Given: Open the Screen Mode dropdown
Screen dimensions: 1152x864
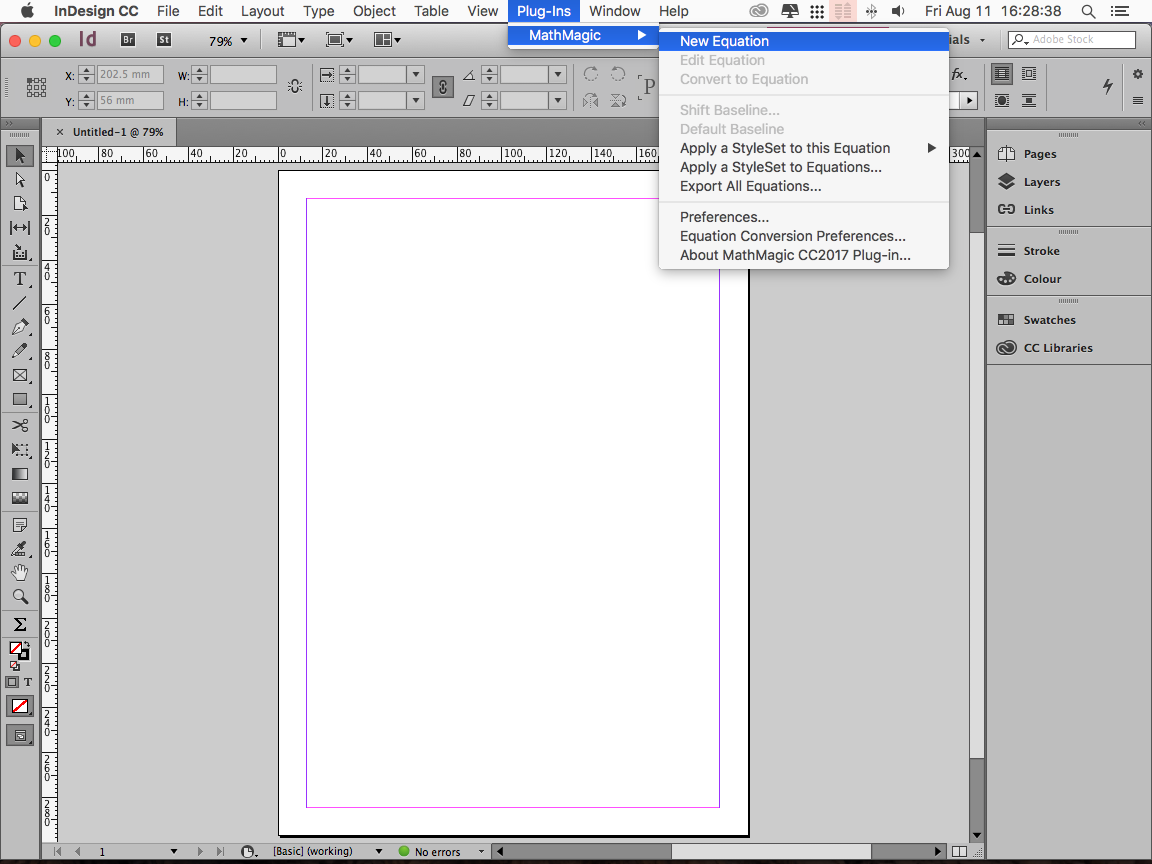Looking at the screenshot, I should (x=339, y=40).
